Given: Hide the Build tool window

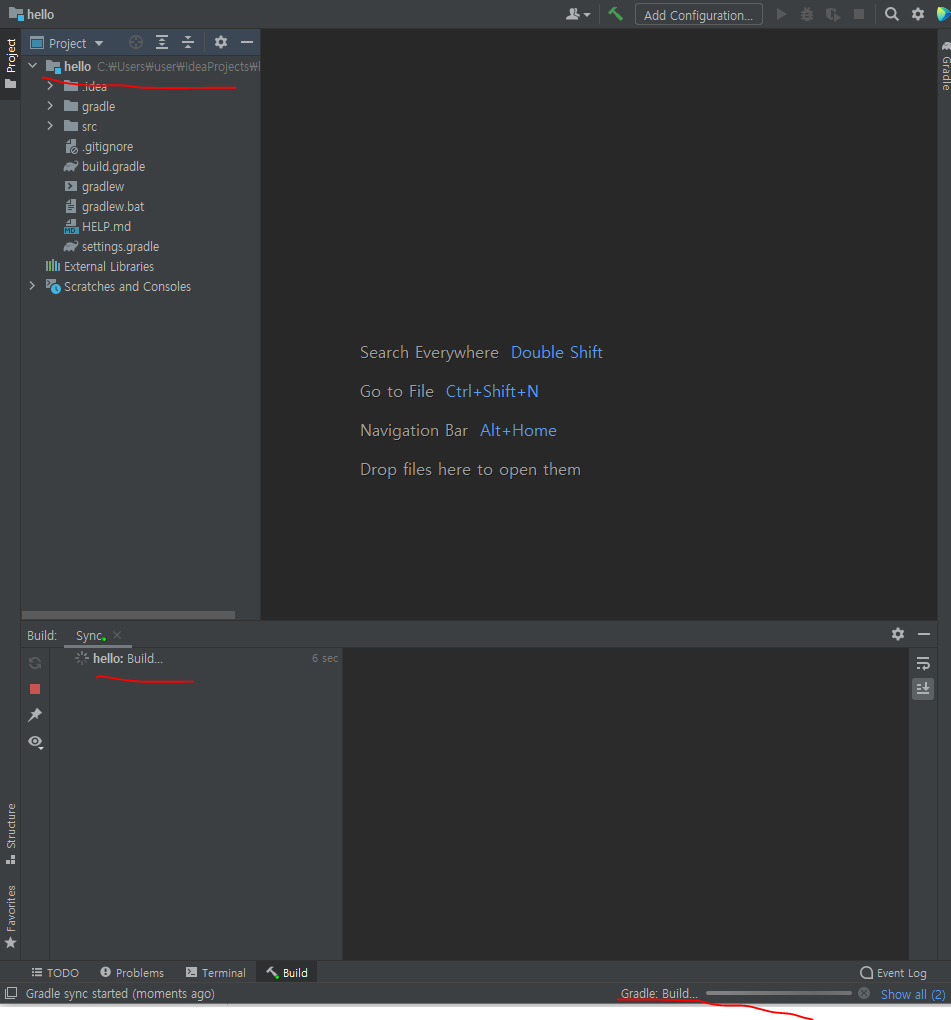Looking at the screenshot, I should (924, 634).
